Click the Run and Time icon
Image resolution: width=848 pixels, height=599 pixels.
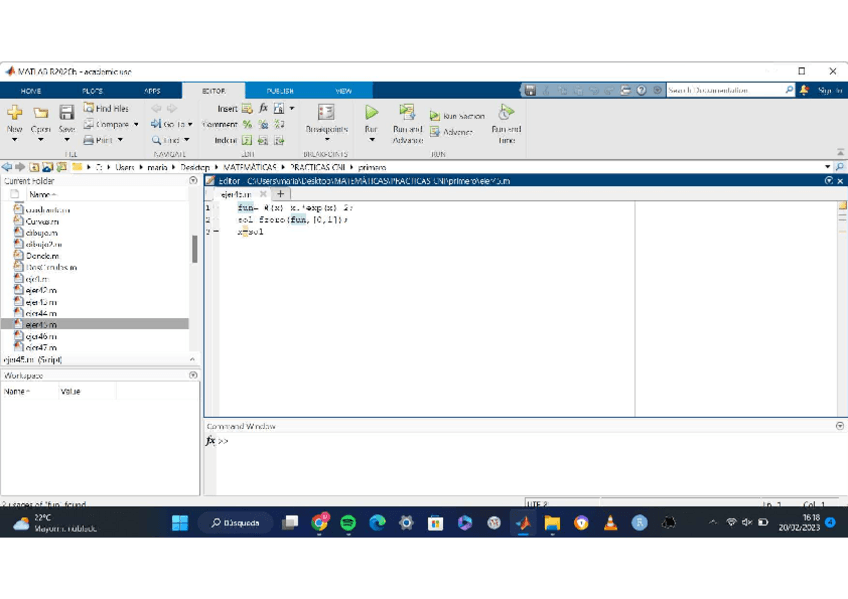[x=506, y=112]
